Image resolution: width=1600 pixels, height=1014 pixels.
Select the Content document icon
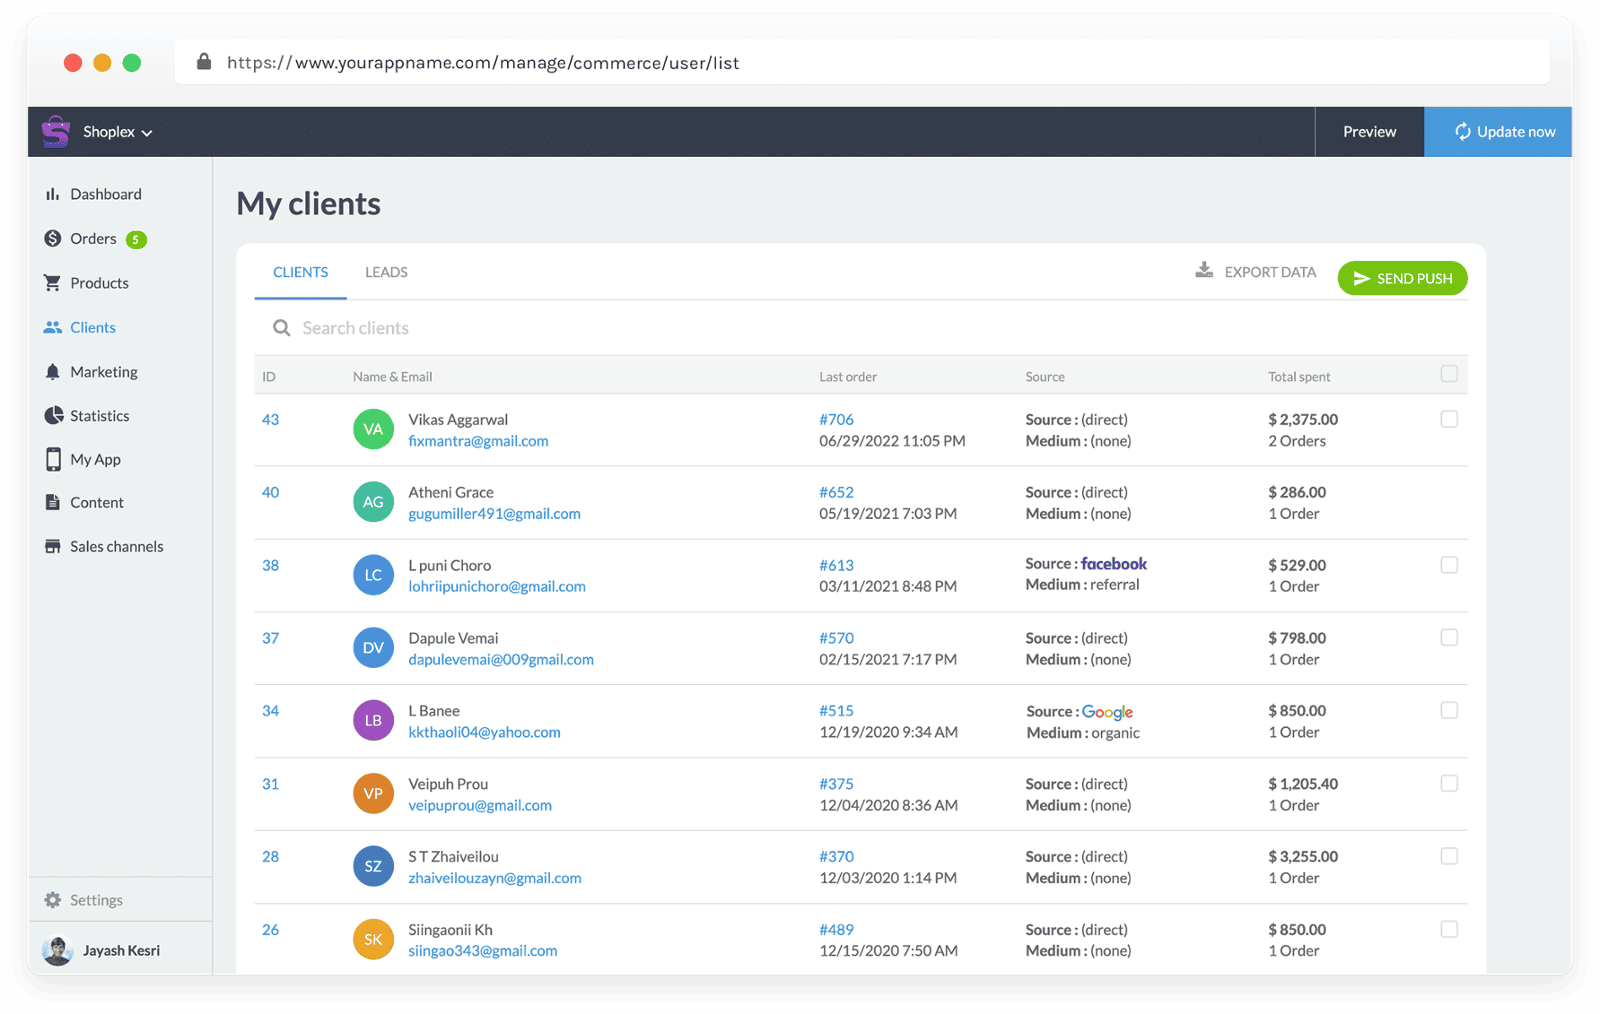click(52, 502)
